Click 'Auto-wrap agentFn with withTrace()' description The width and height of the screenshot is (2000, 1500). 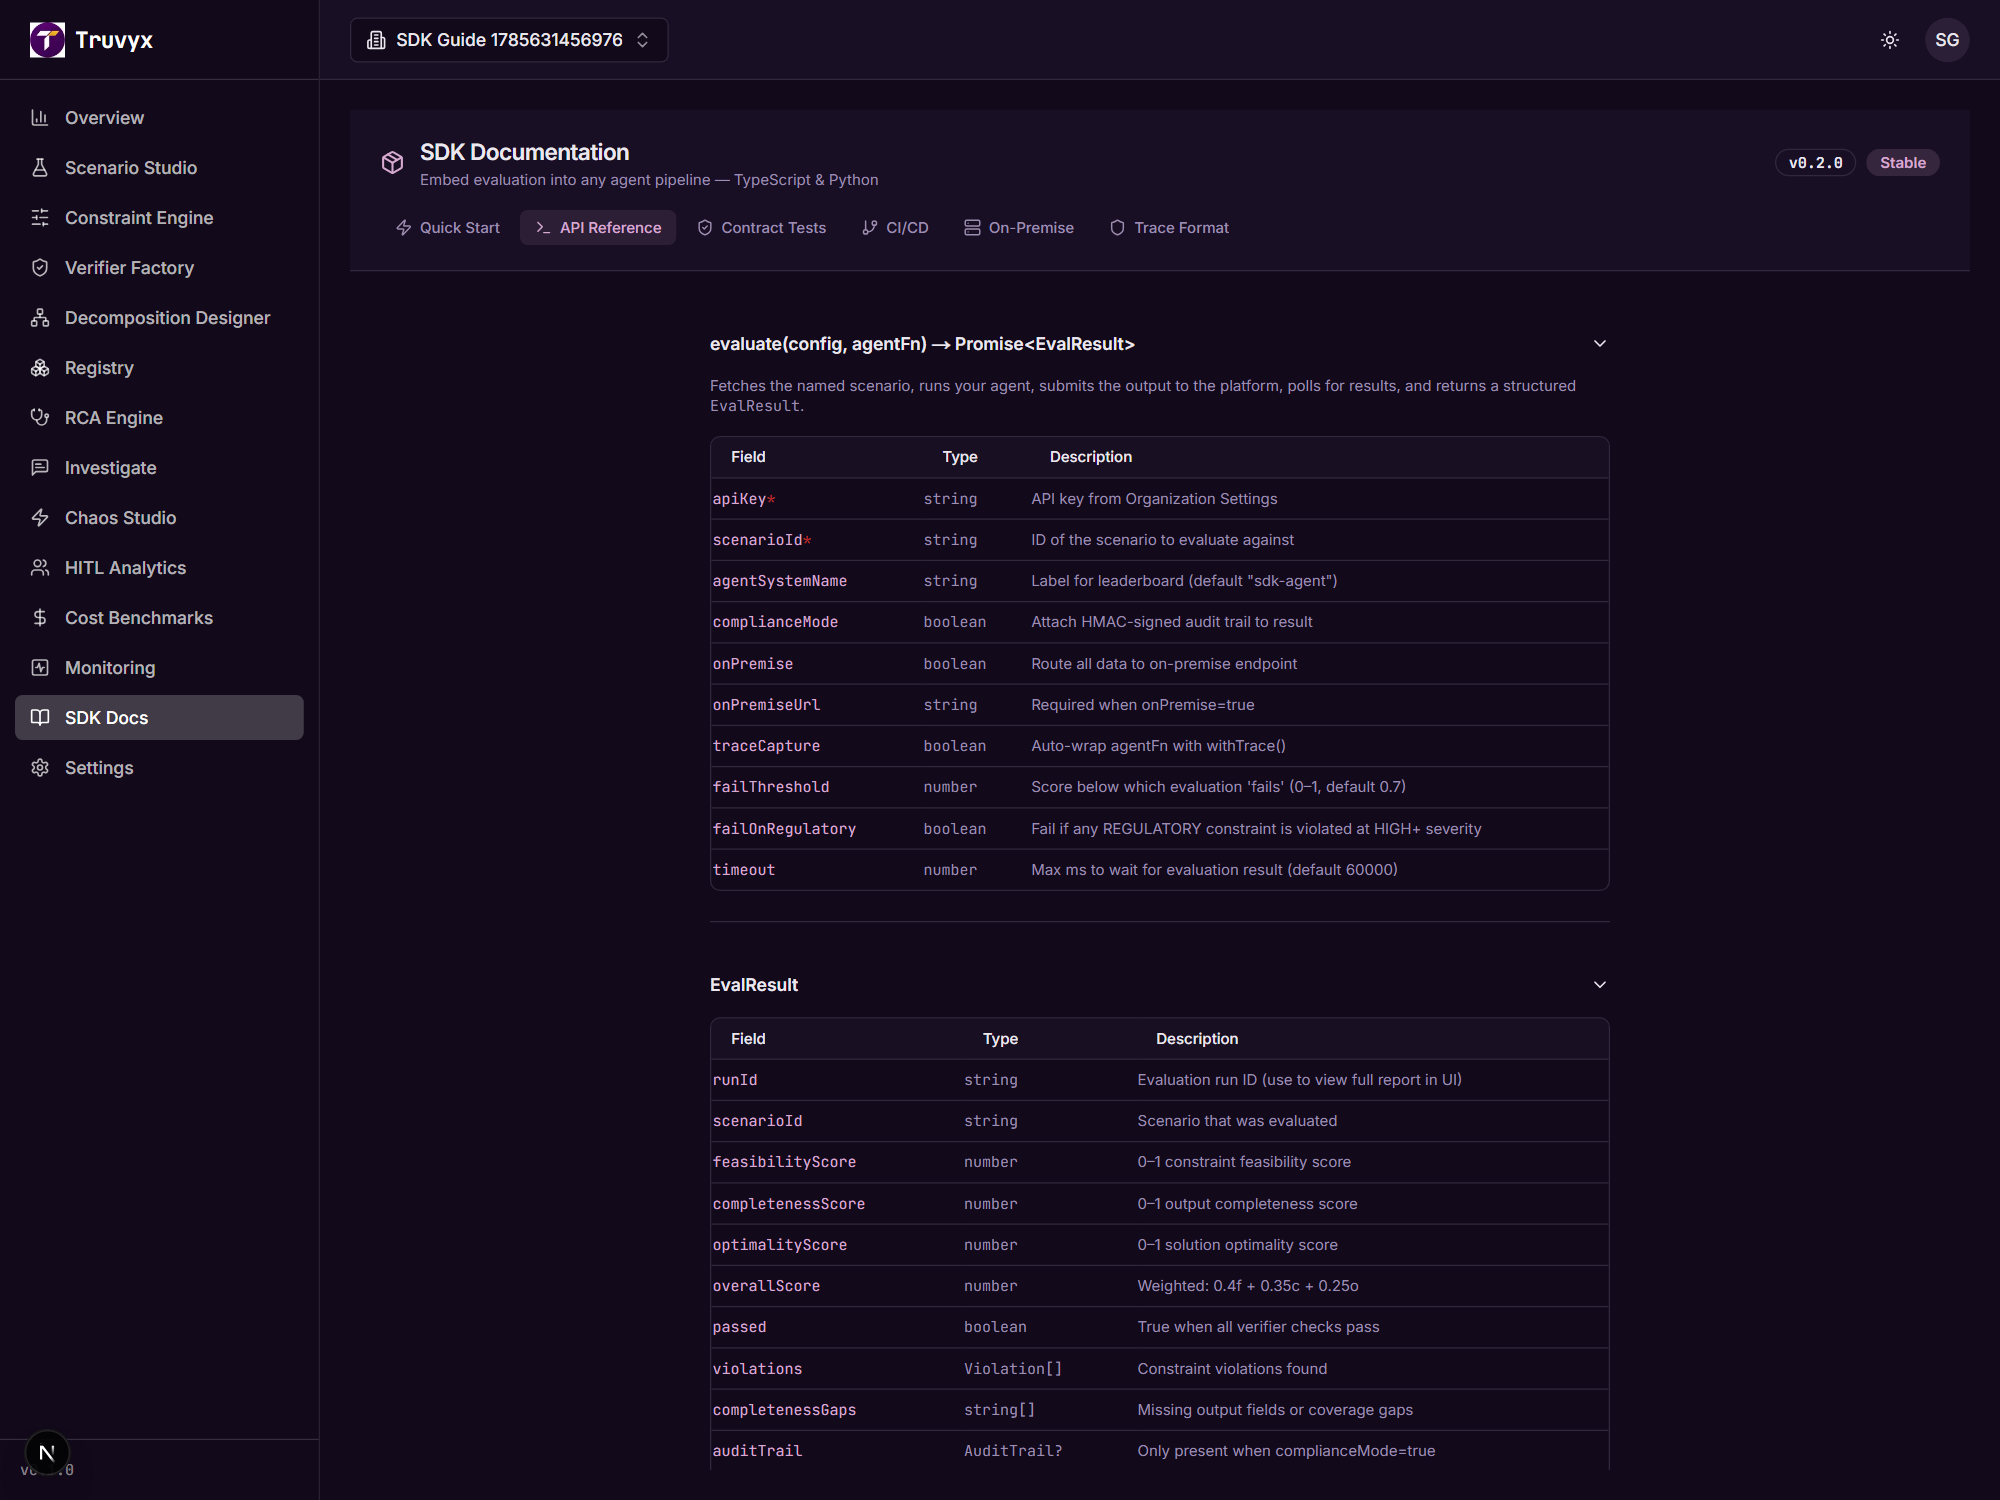click(x=1158, y=746)
